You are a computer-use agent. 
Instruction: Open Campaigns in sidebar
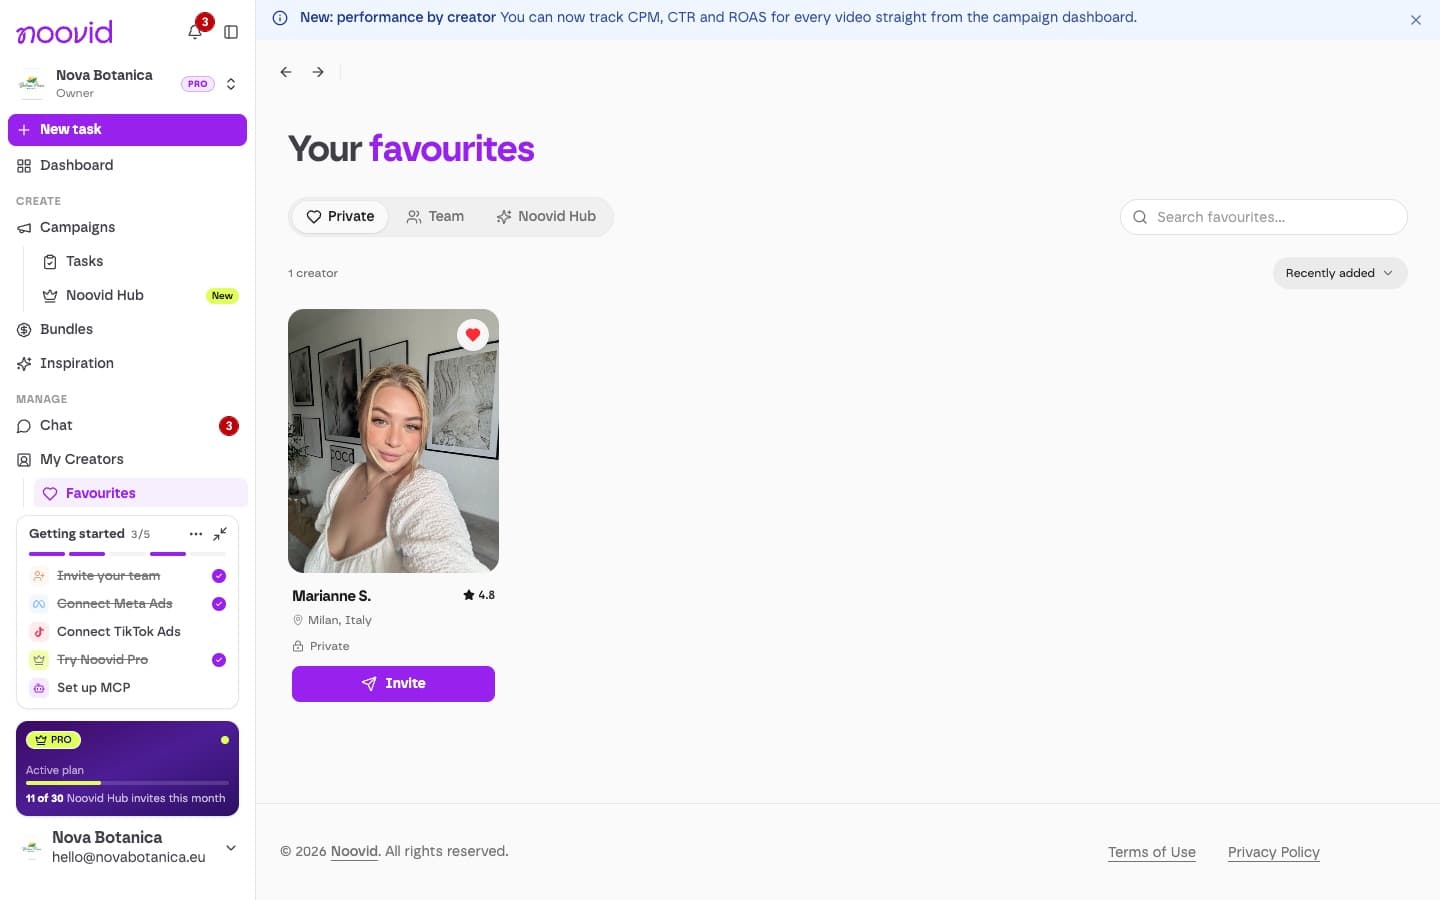click(127, 228)
